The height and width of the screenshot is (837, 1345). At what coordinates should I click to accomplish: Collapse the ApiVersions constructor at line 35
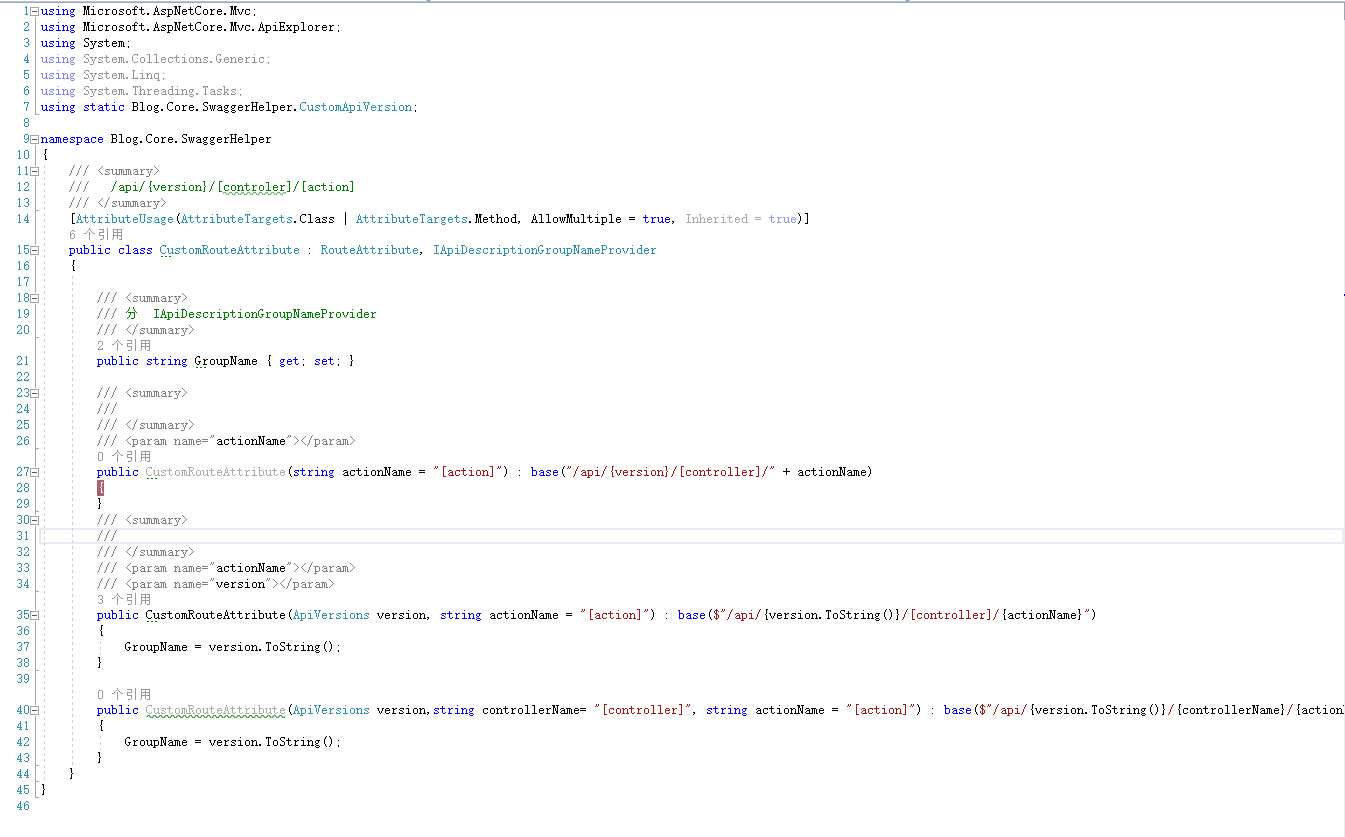(33, 615)
